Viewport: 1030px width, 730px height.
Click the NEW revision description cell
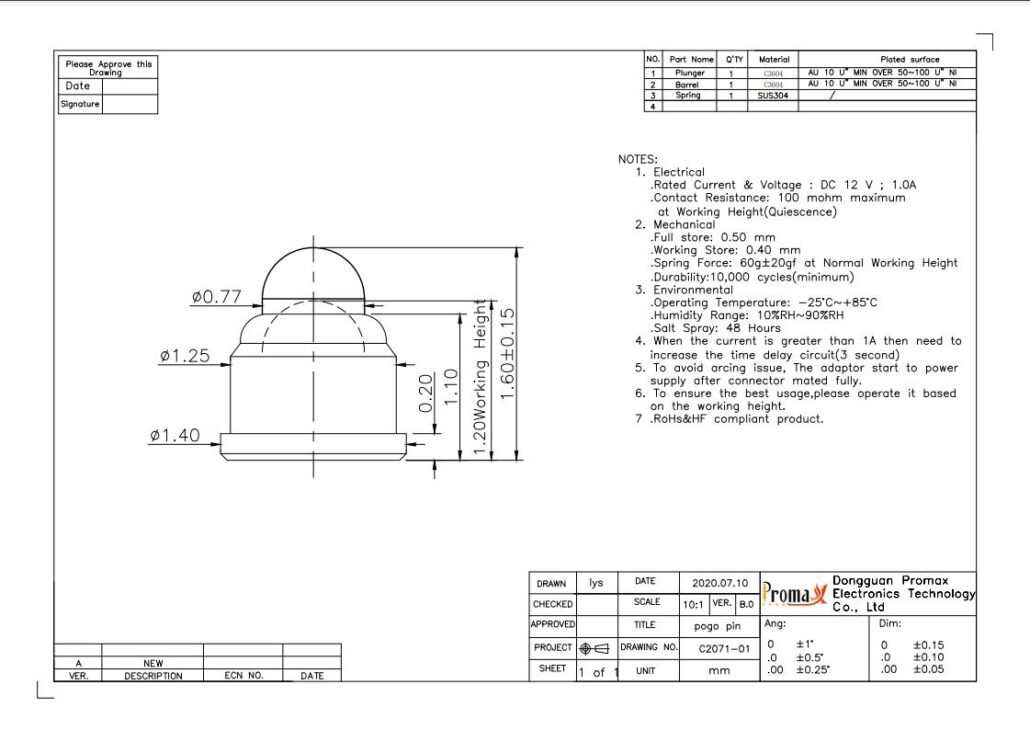coord(153,663)
